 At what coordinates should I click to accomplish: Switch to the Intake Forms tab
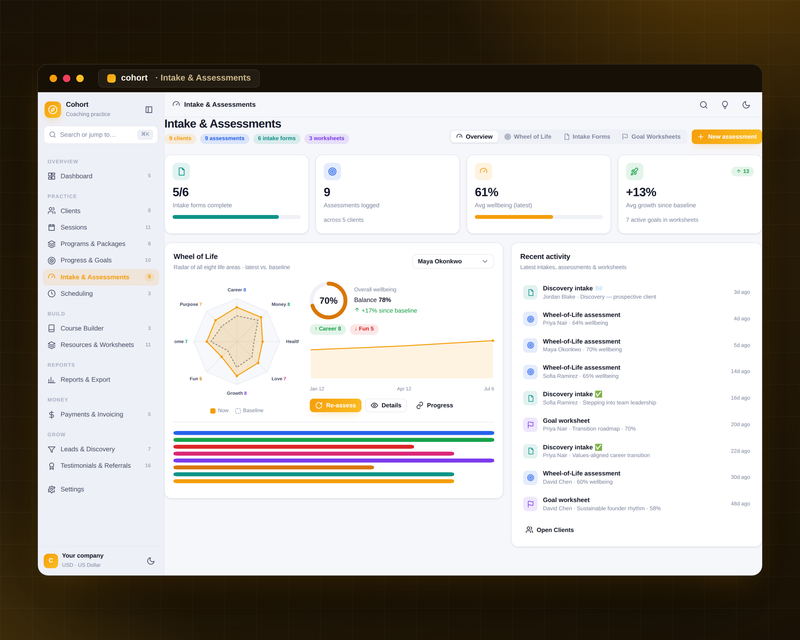click(x=587, y=136)
